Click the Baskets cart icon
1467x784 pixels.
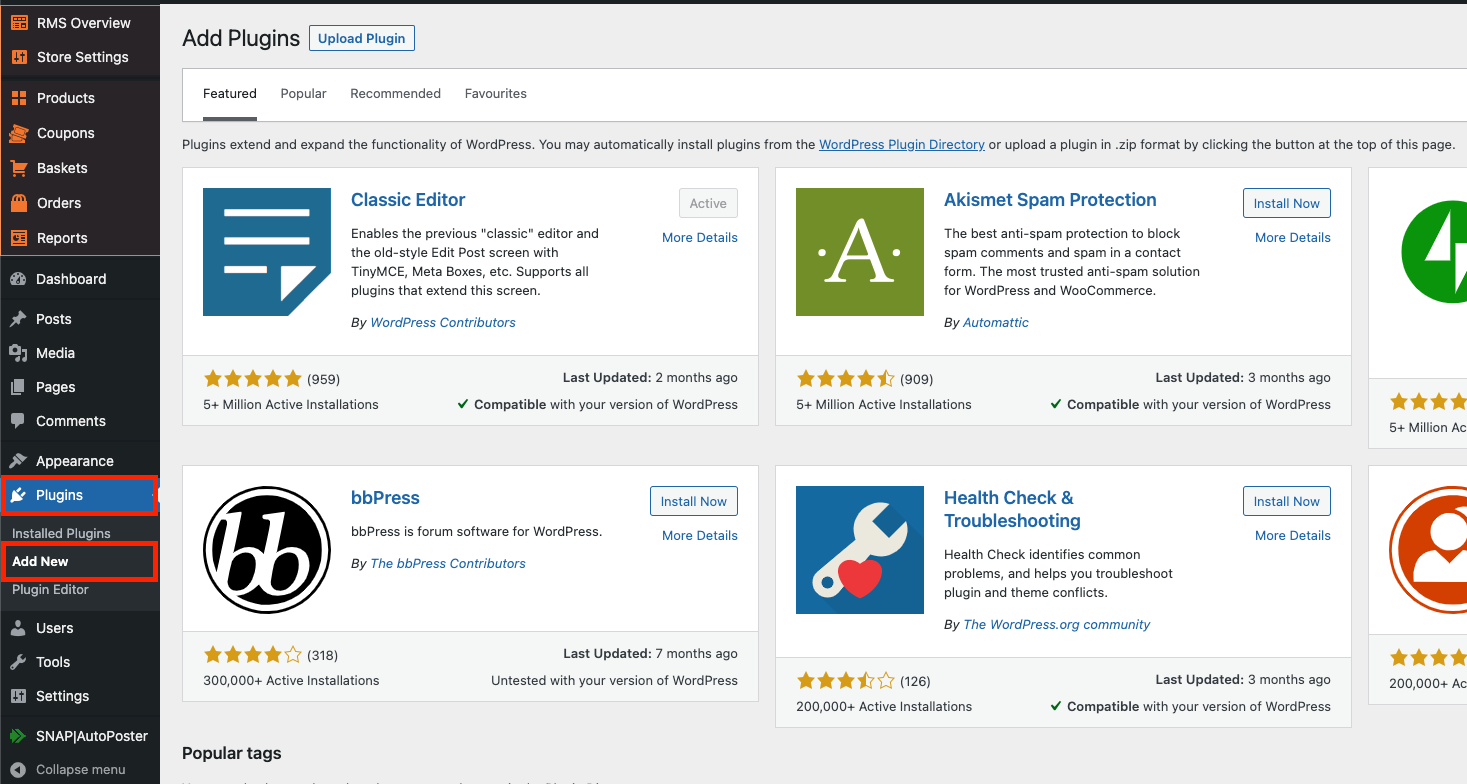tap(19, 168)
